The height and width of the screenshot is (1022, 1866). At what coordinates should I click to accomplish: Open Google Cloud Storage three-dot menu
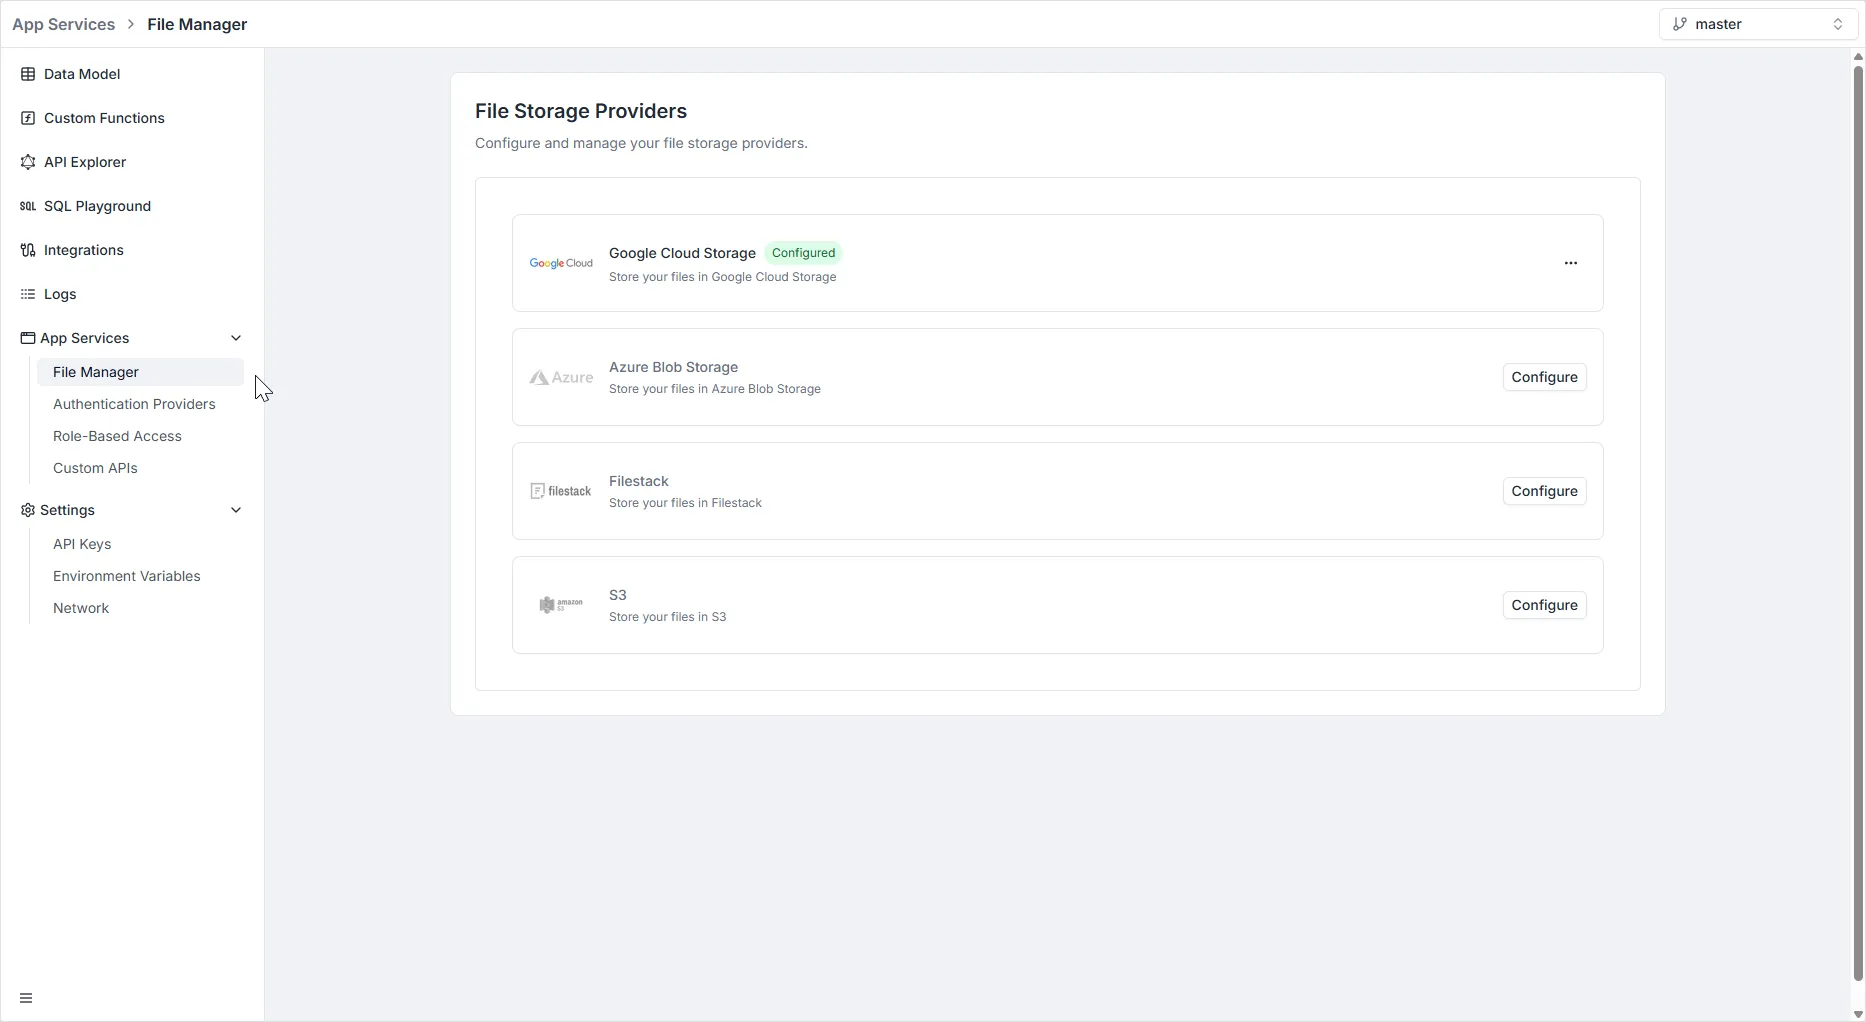pos(1570,263)
